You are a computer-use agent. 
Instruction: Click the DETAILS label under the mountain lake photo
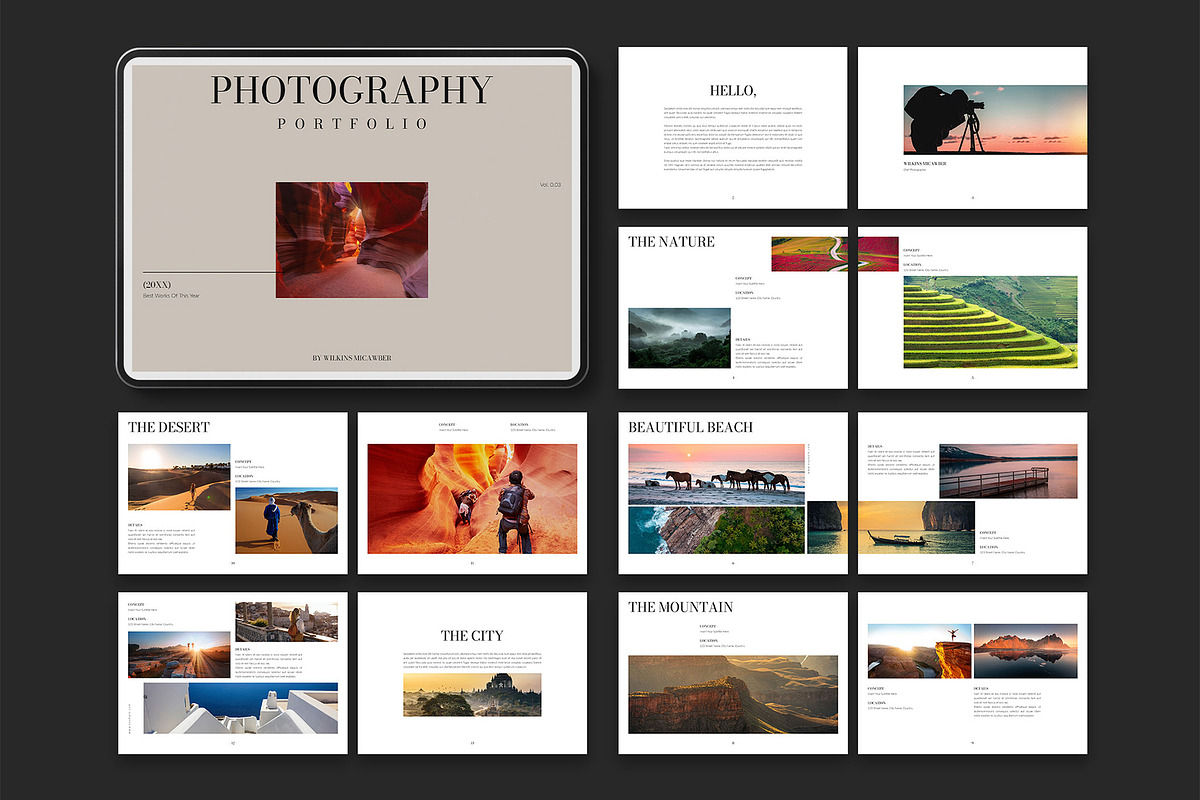(982, 689)
